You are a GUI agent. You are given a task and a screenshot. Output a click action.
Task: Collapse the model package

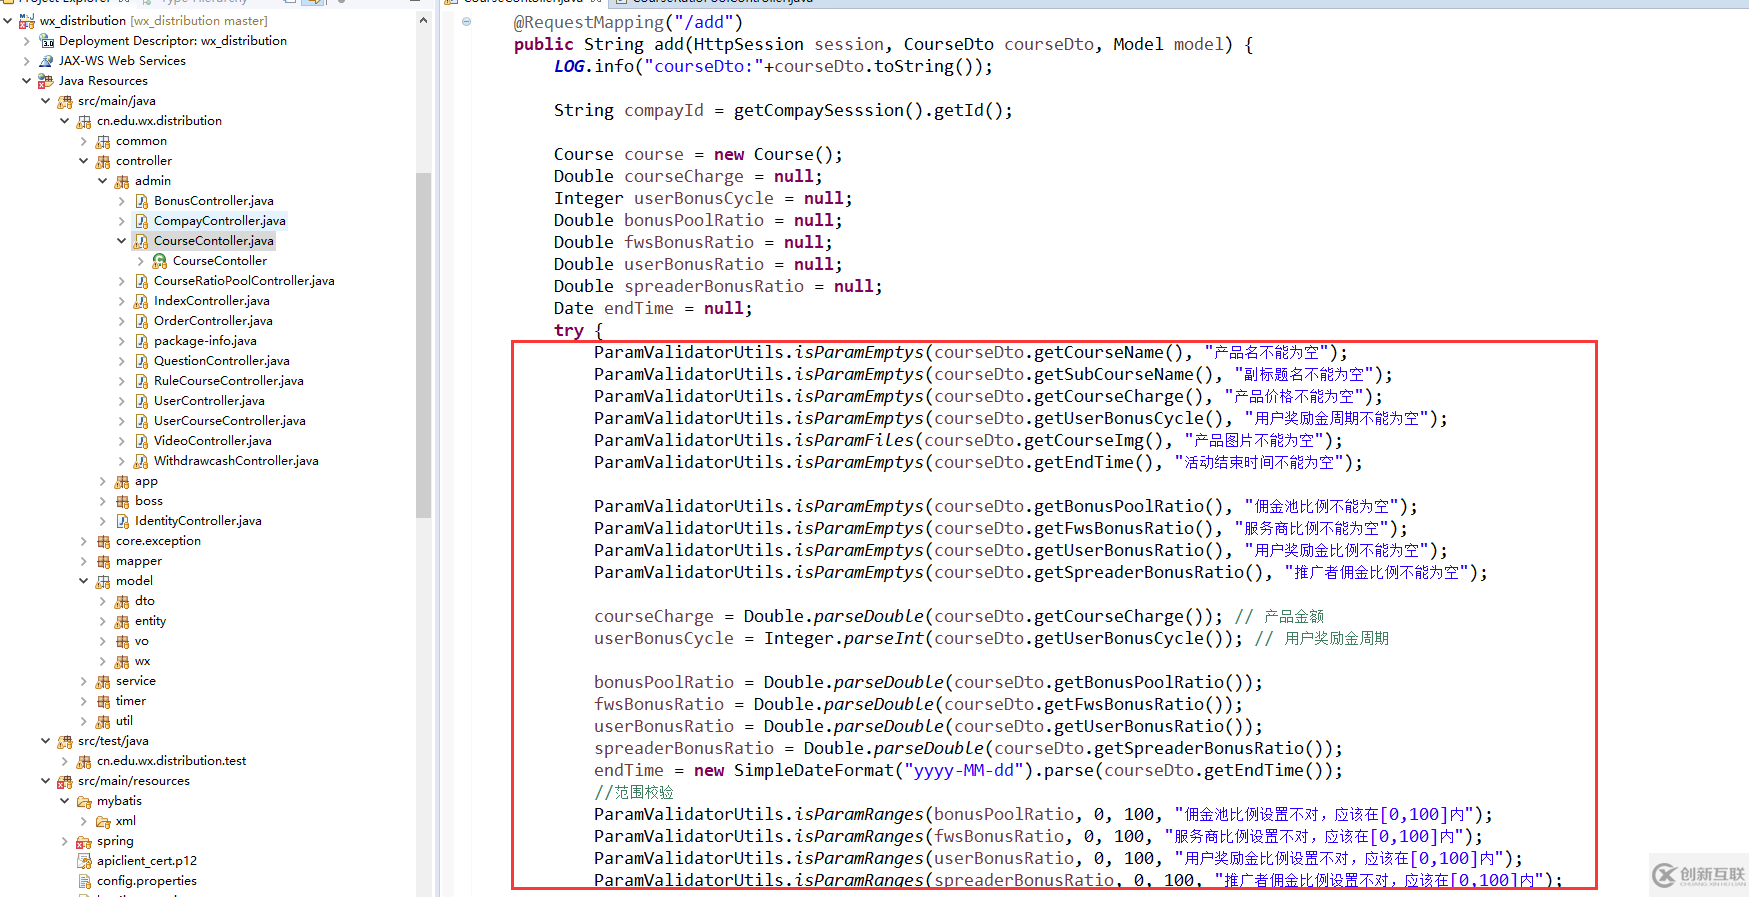[x=84, y=581]
